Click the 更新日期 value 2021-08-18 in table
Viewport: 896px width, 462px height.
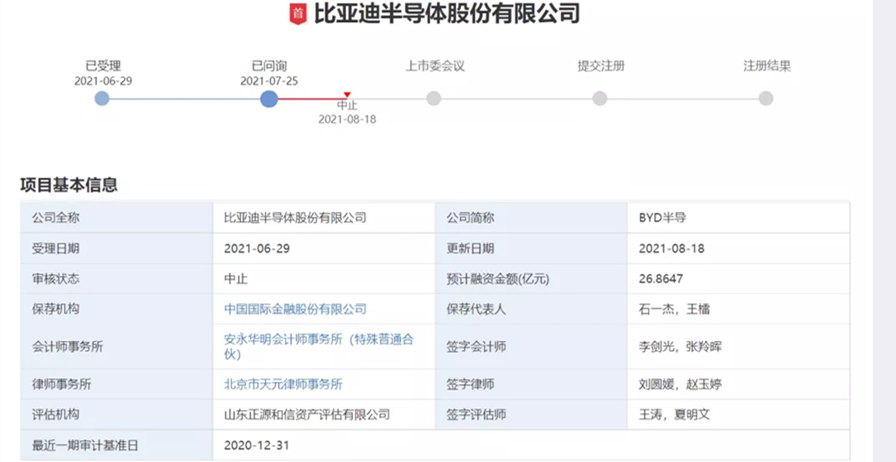point(671,249)
